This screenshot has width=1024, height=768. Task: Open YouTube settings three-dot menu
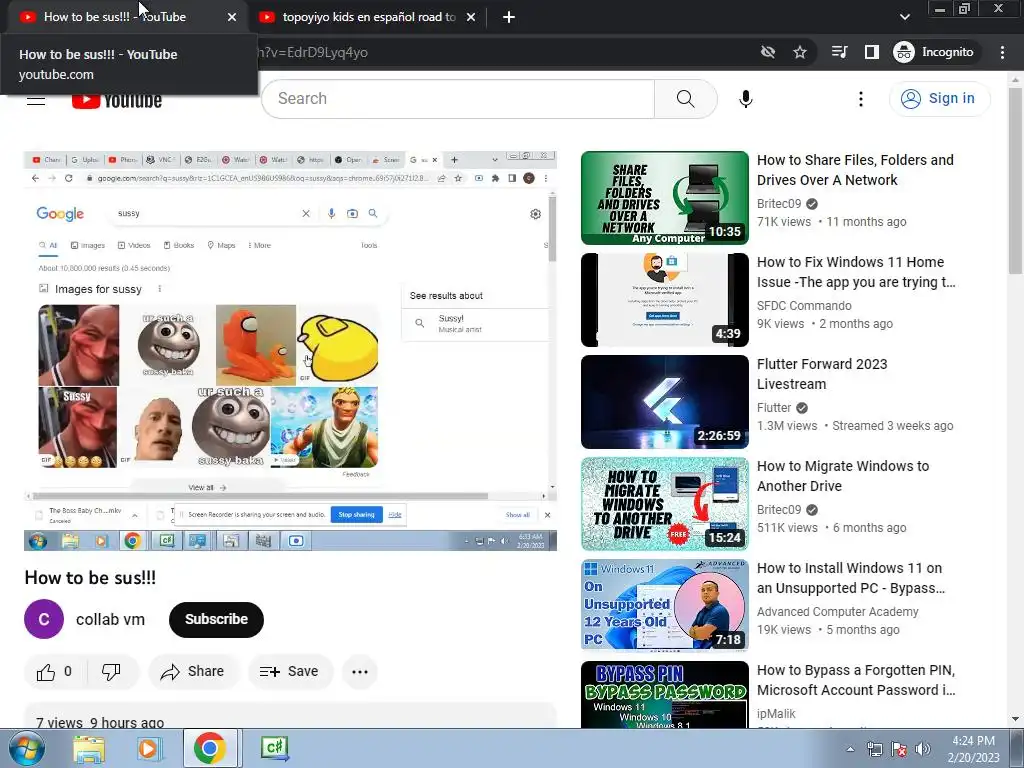(x=861, y=99)
